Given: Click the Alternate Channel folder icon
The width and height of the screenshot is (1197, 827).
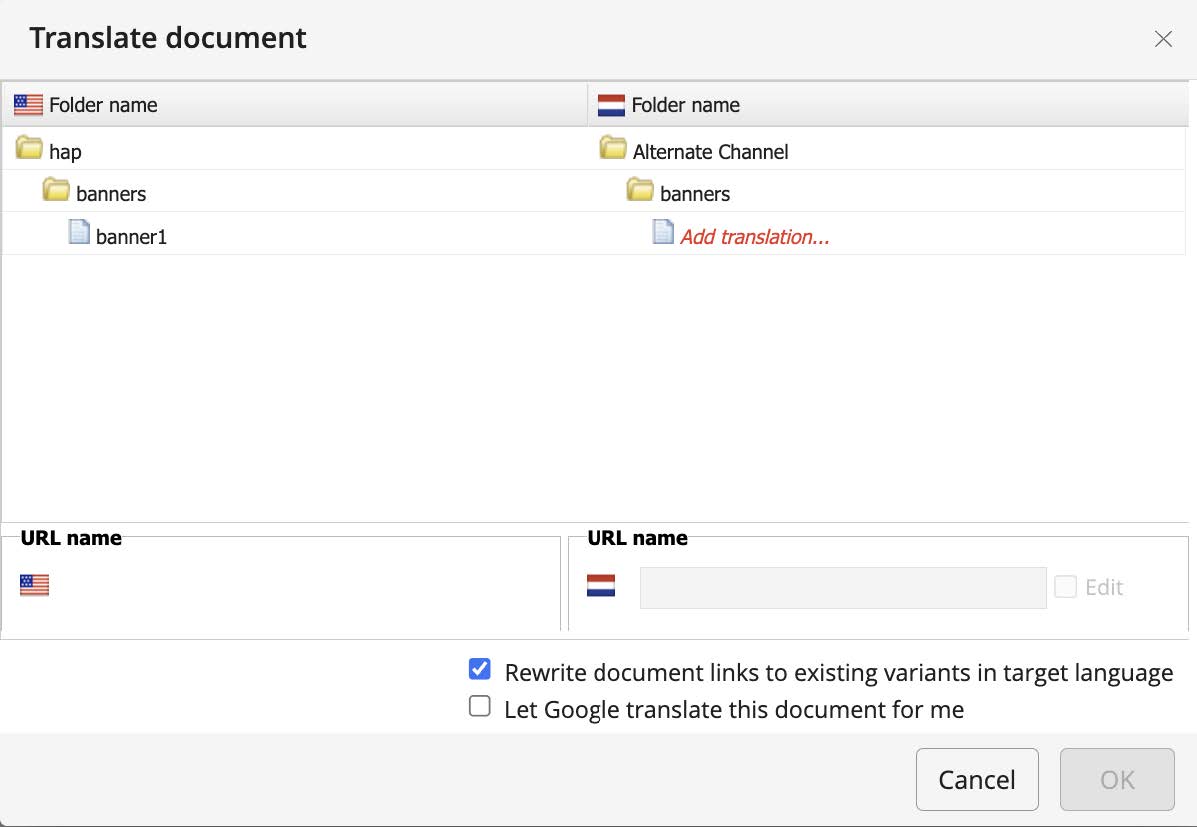Looking at the screenshot, I should coord(612,151).
